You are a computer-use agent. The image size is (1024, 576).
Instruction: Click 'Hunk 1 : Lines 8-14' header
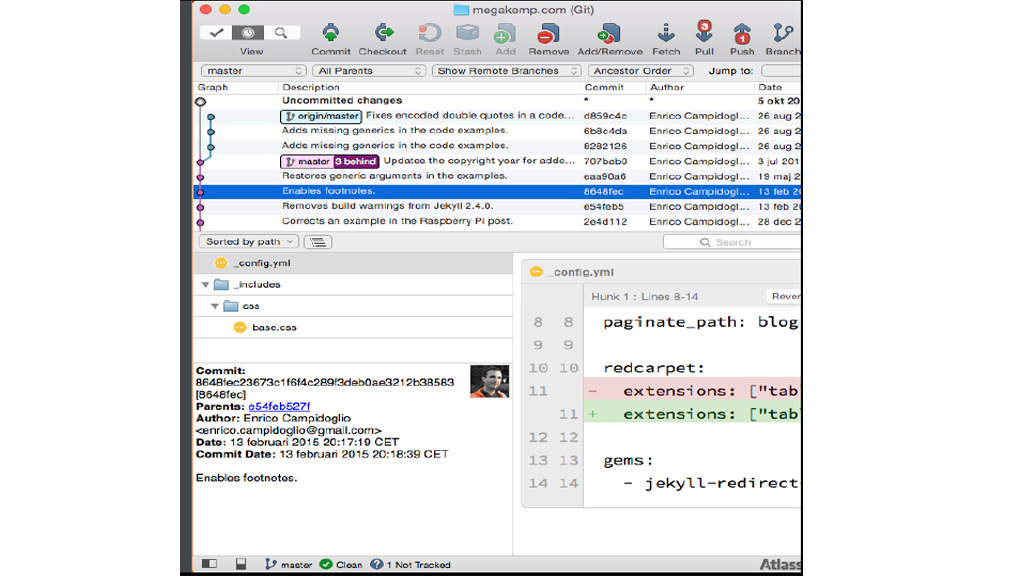click(645, 296)
